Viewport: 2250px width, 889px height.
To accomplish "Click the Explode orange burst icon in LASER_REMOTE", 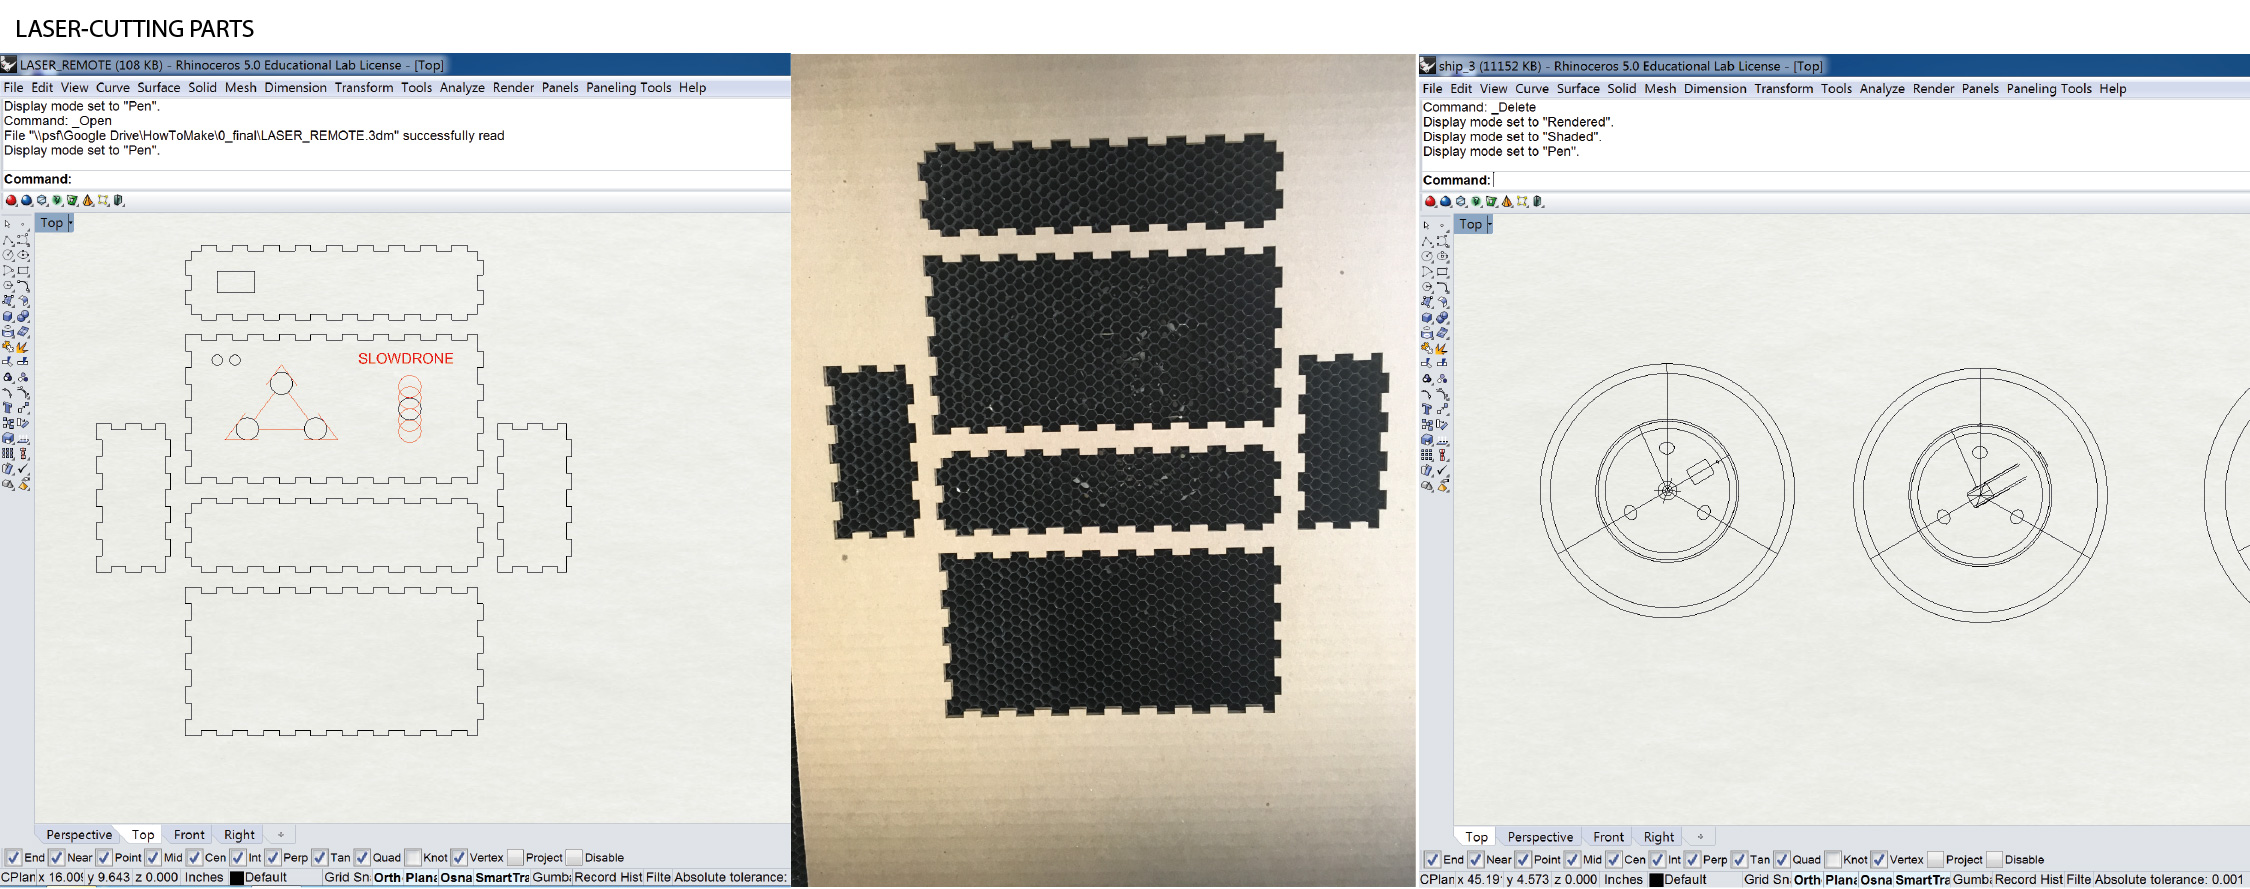I will [22, 347].
